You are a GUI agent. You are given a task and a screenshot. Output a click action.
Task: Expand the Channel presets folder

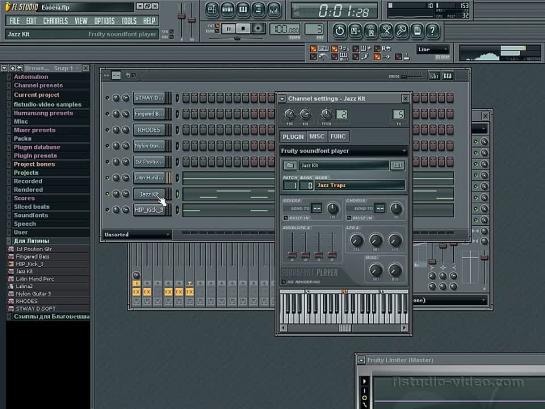pyautogui.click(x=38, y=85)
